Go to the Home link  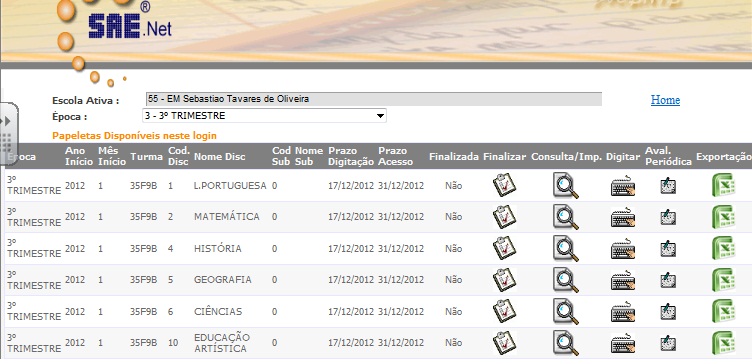click(665, 100)
